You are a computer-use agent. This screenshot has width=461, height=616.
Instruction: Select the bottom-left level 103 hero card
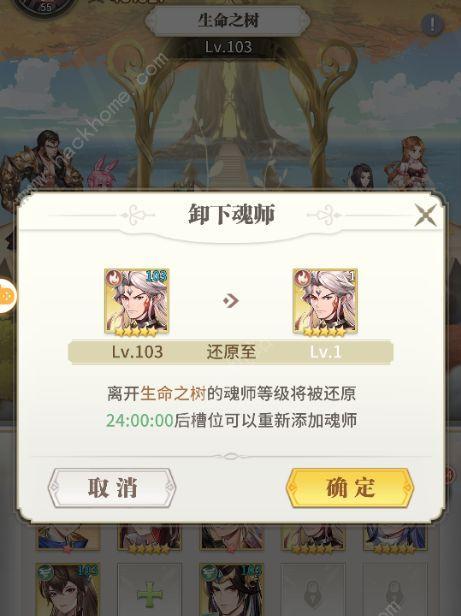[x=68, y=590]
